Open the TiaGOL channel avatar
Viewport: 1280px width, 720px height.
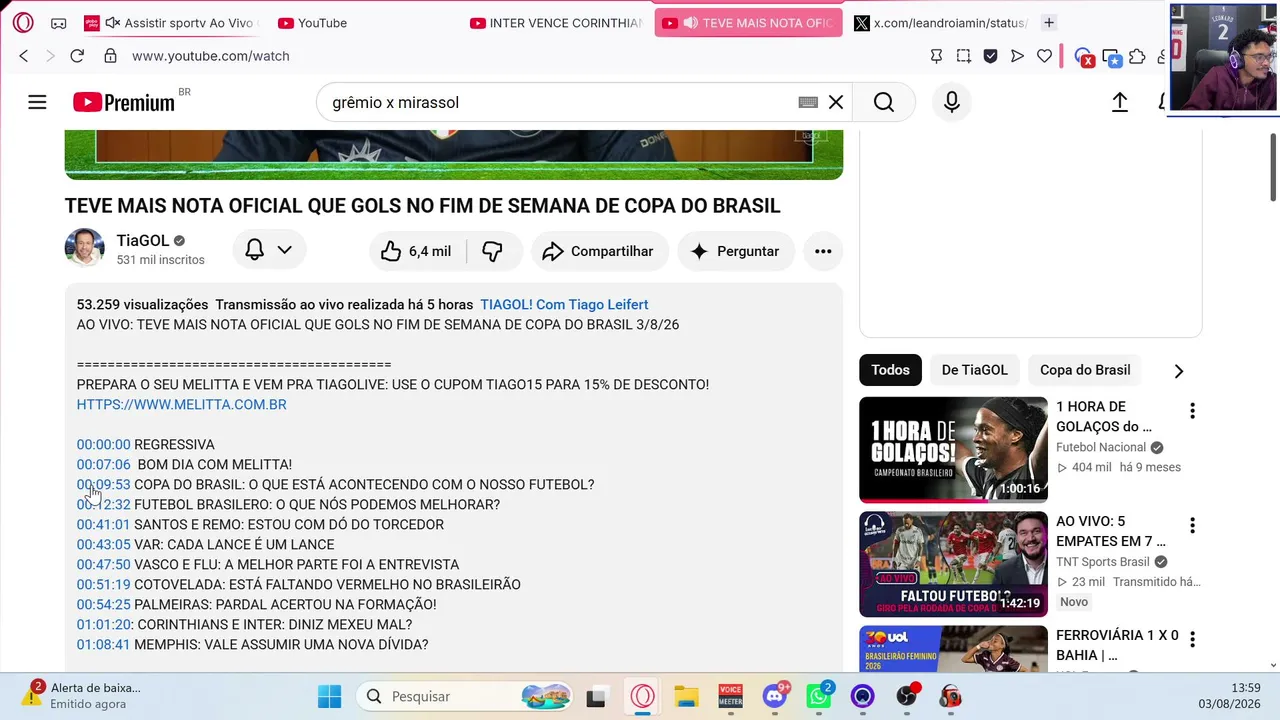[85, 248]
